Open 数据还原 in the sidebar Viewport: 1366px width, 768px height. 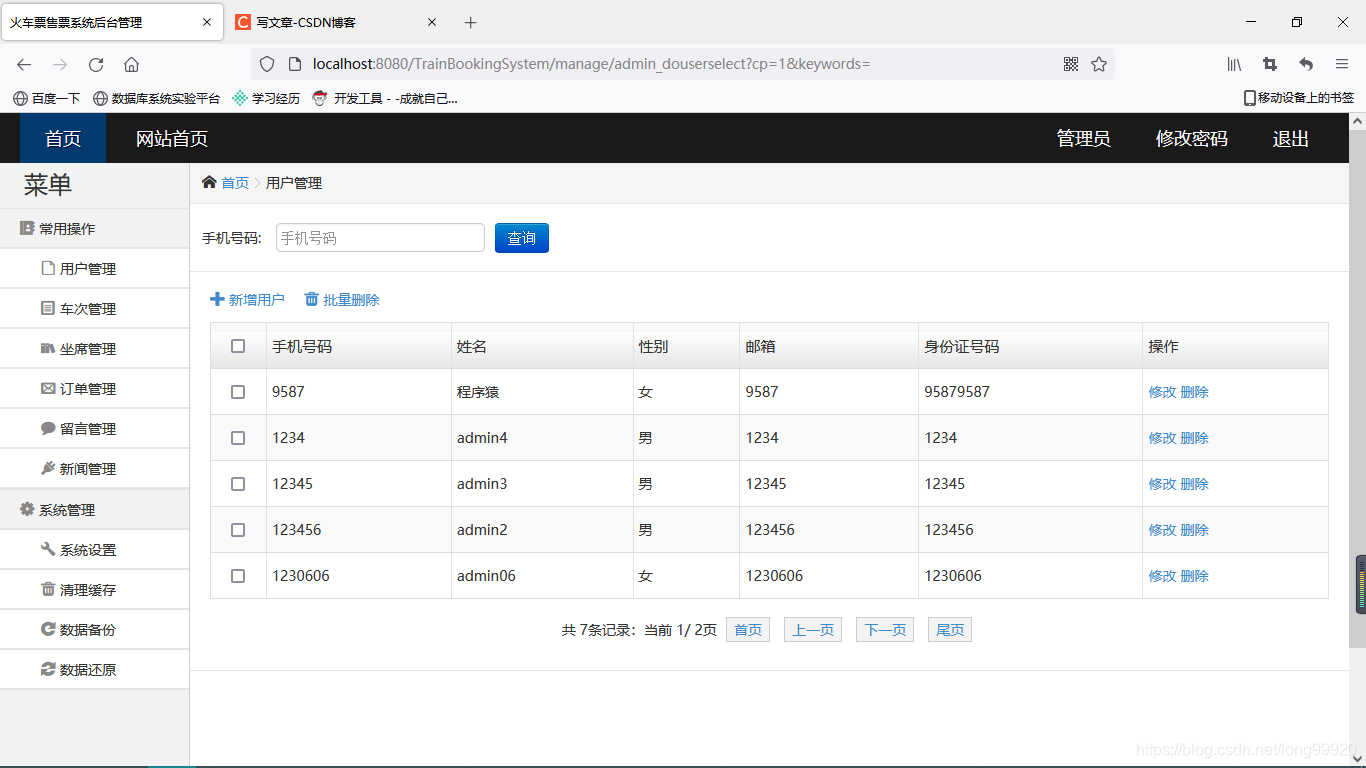click(x=94, y=670)
